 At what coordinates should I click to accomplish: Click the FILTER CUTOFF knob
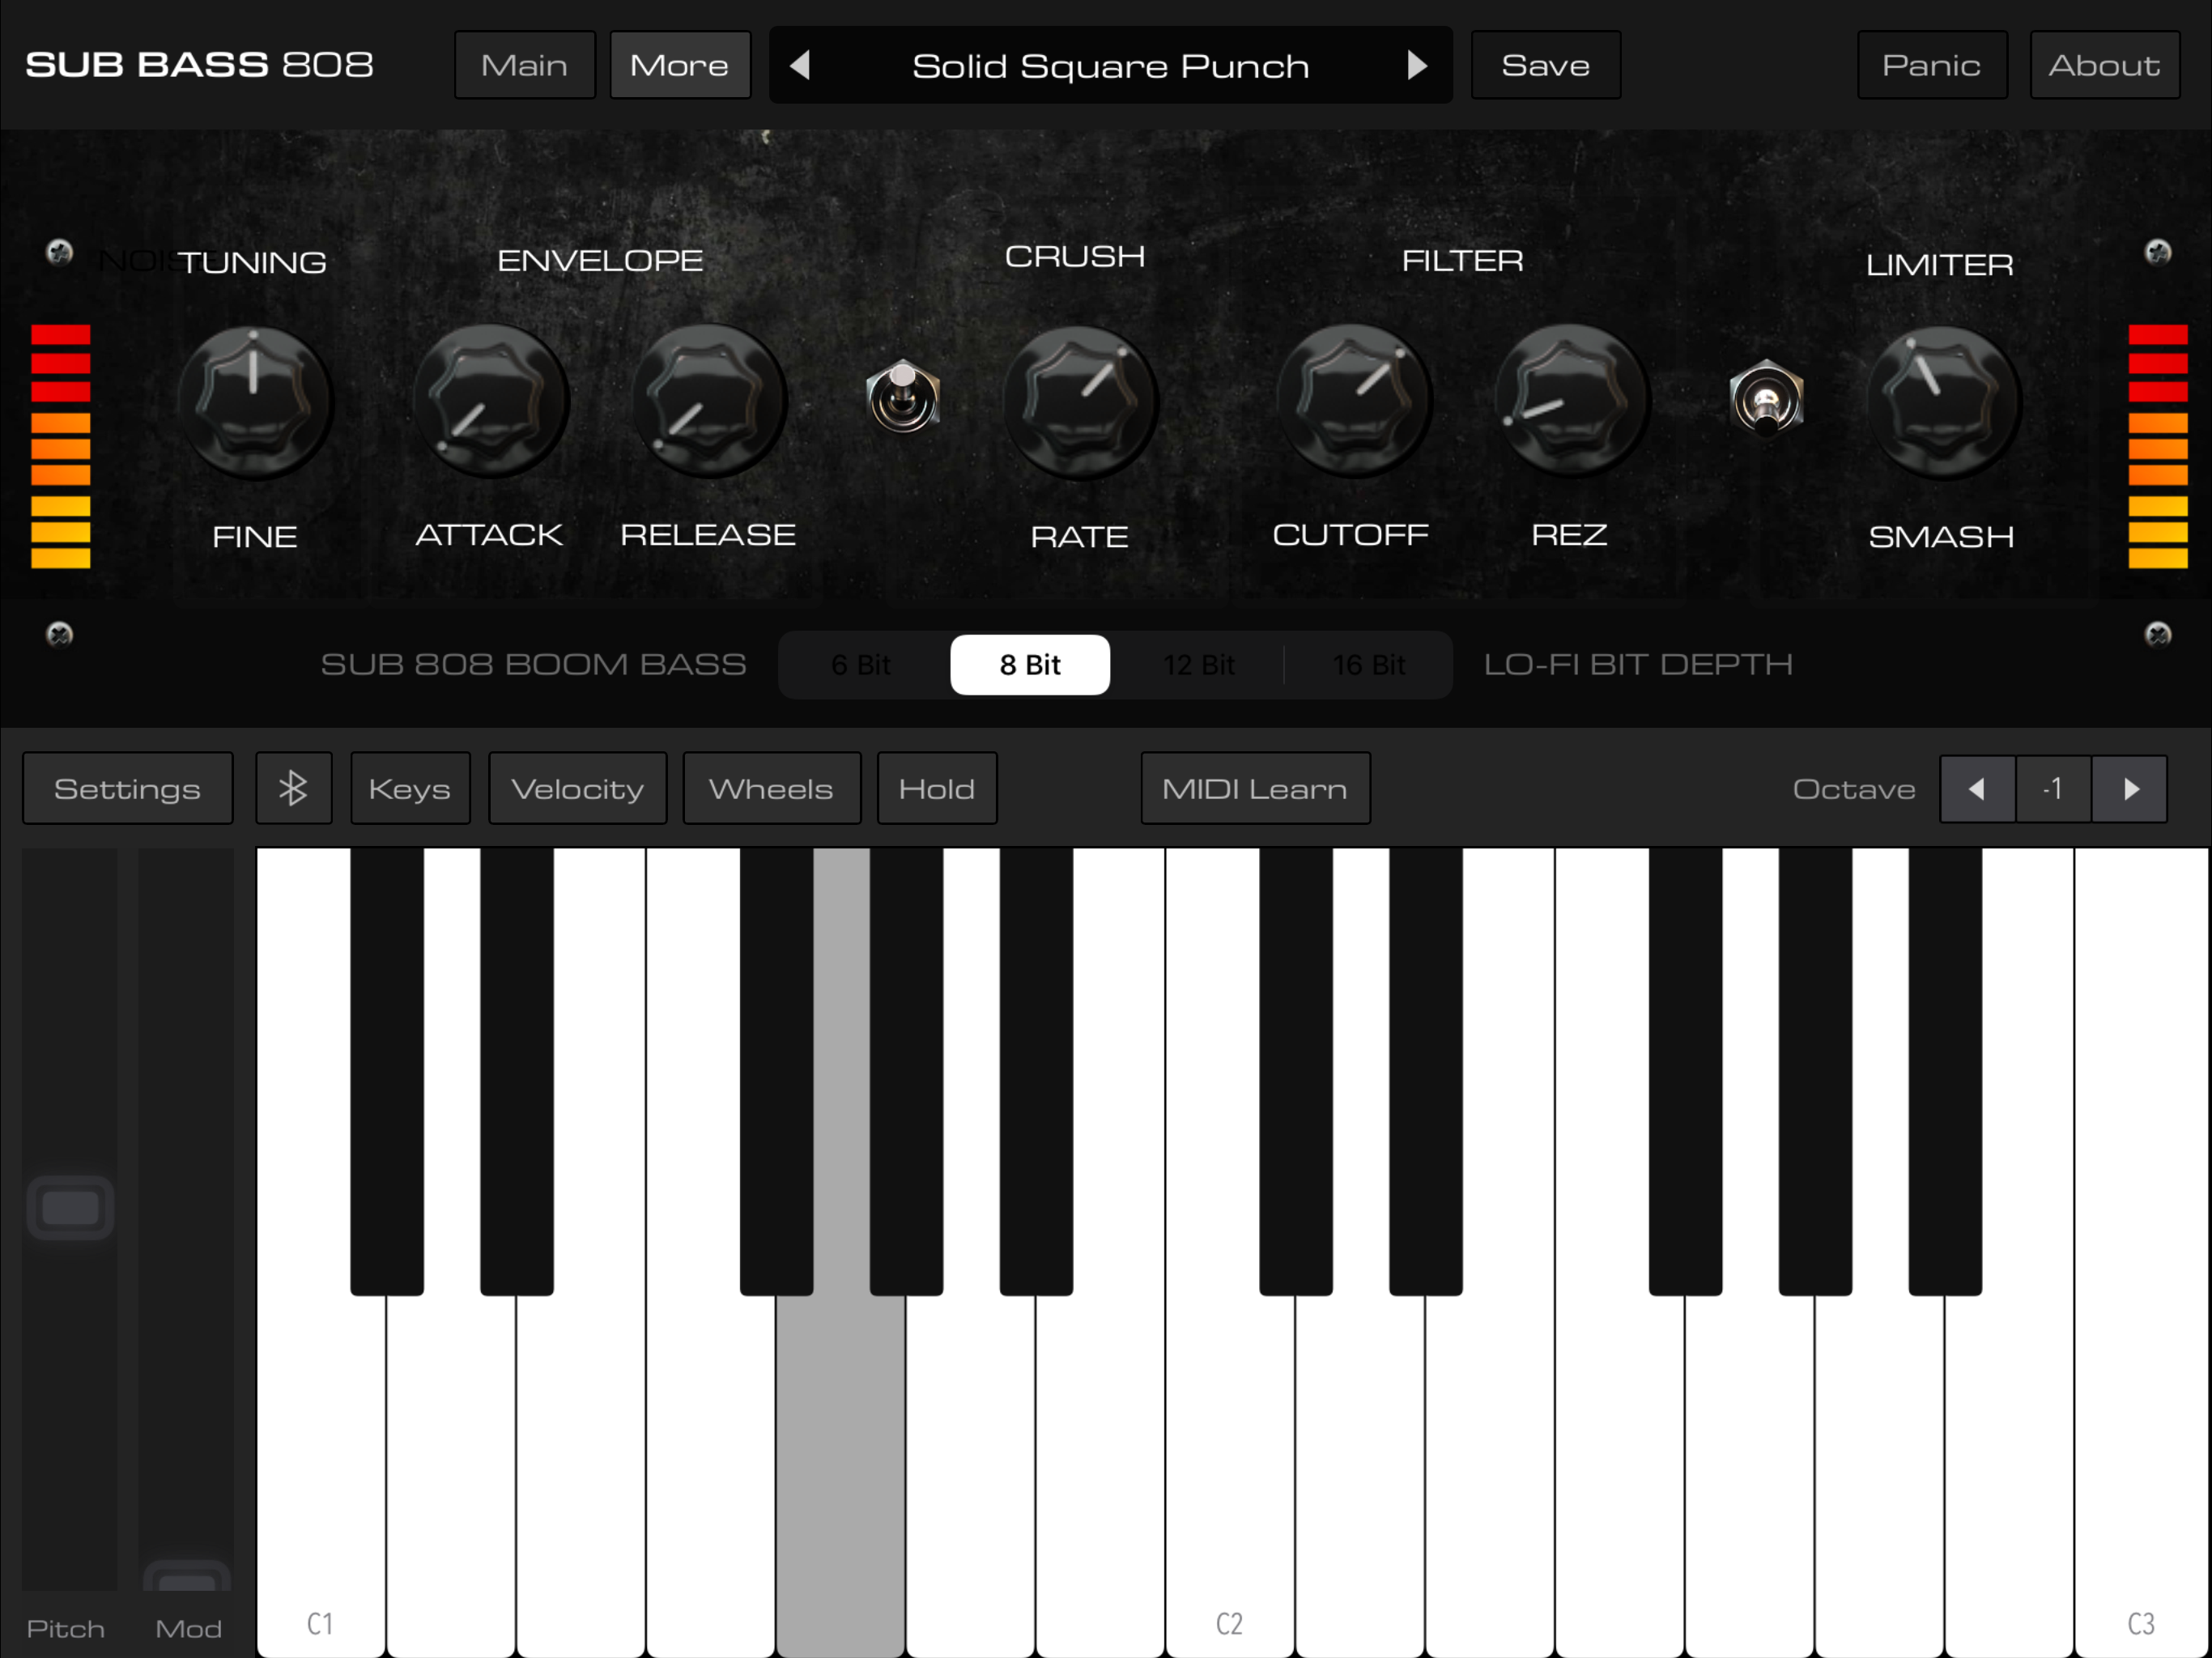(x=1352, y=401)
